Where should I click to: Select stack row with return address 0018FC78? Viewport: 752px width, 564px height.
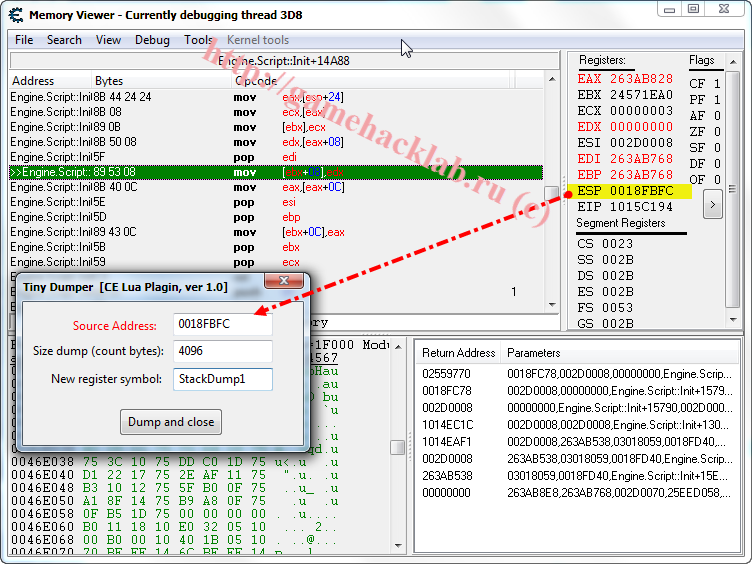pyautogui.click(x=577, y=391)
